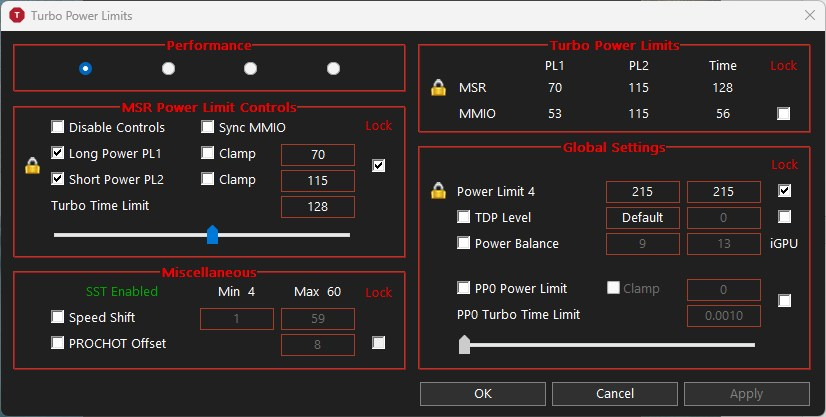This screenshot has height=417, width=826.
Task: Toggle the Power Limit 4 lock checkbox
Action: [784, 191]
